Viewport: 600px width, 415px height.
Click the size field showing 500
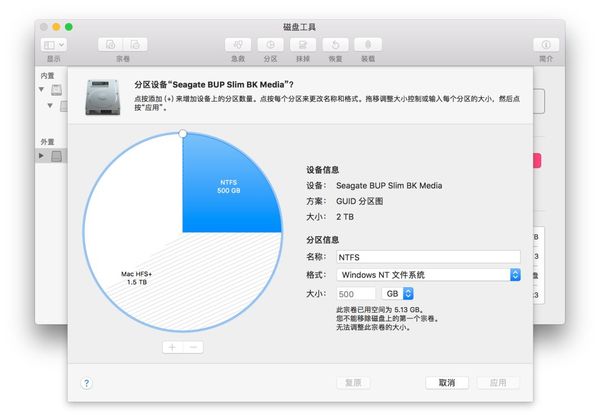[x=356, y=294]
